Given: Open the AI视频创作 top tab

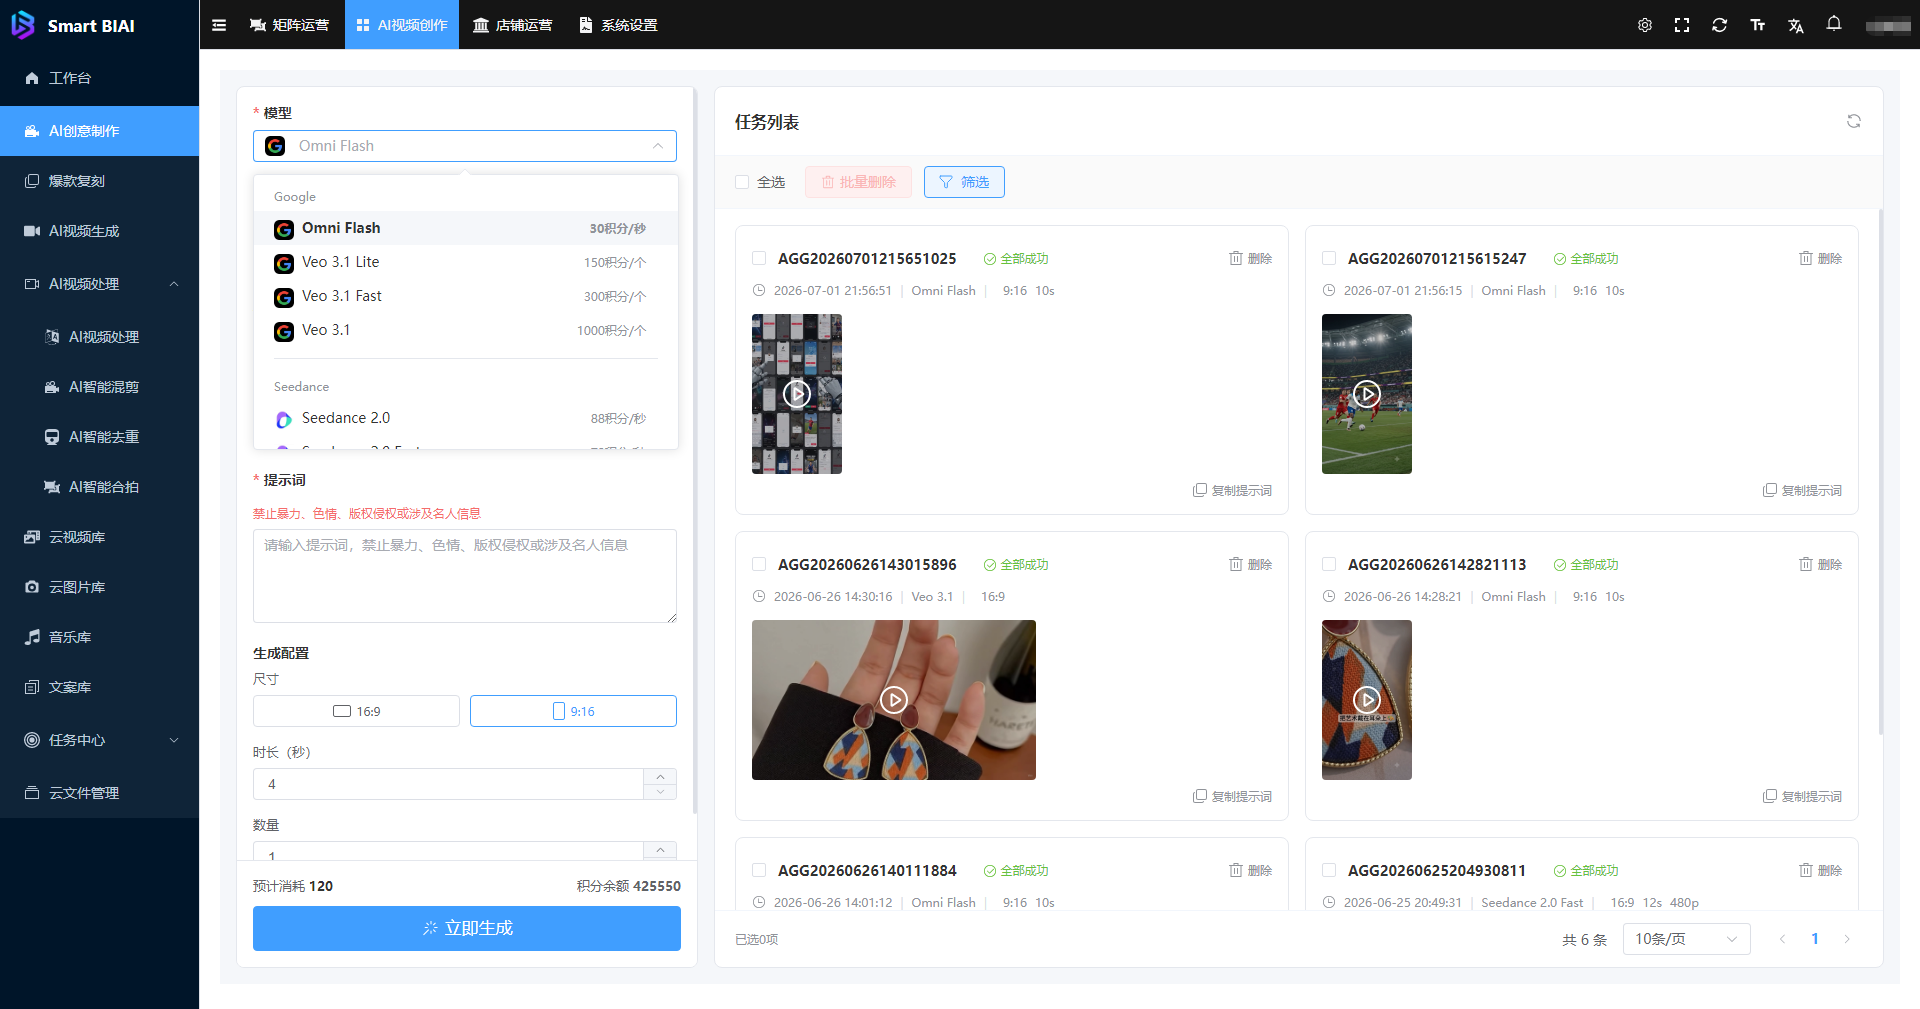Looking at the screenshot, I should [x=402, y=25].
